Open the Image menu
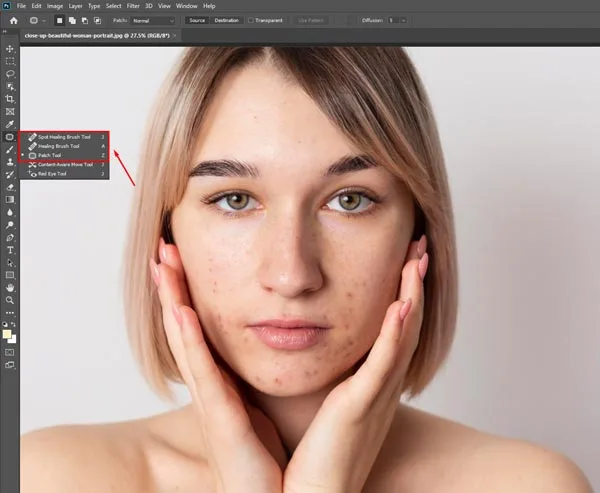The image size is (600, 493). tap(55, 6)
